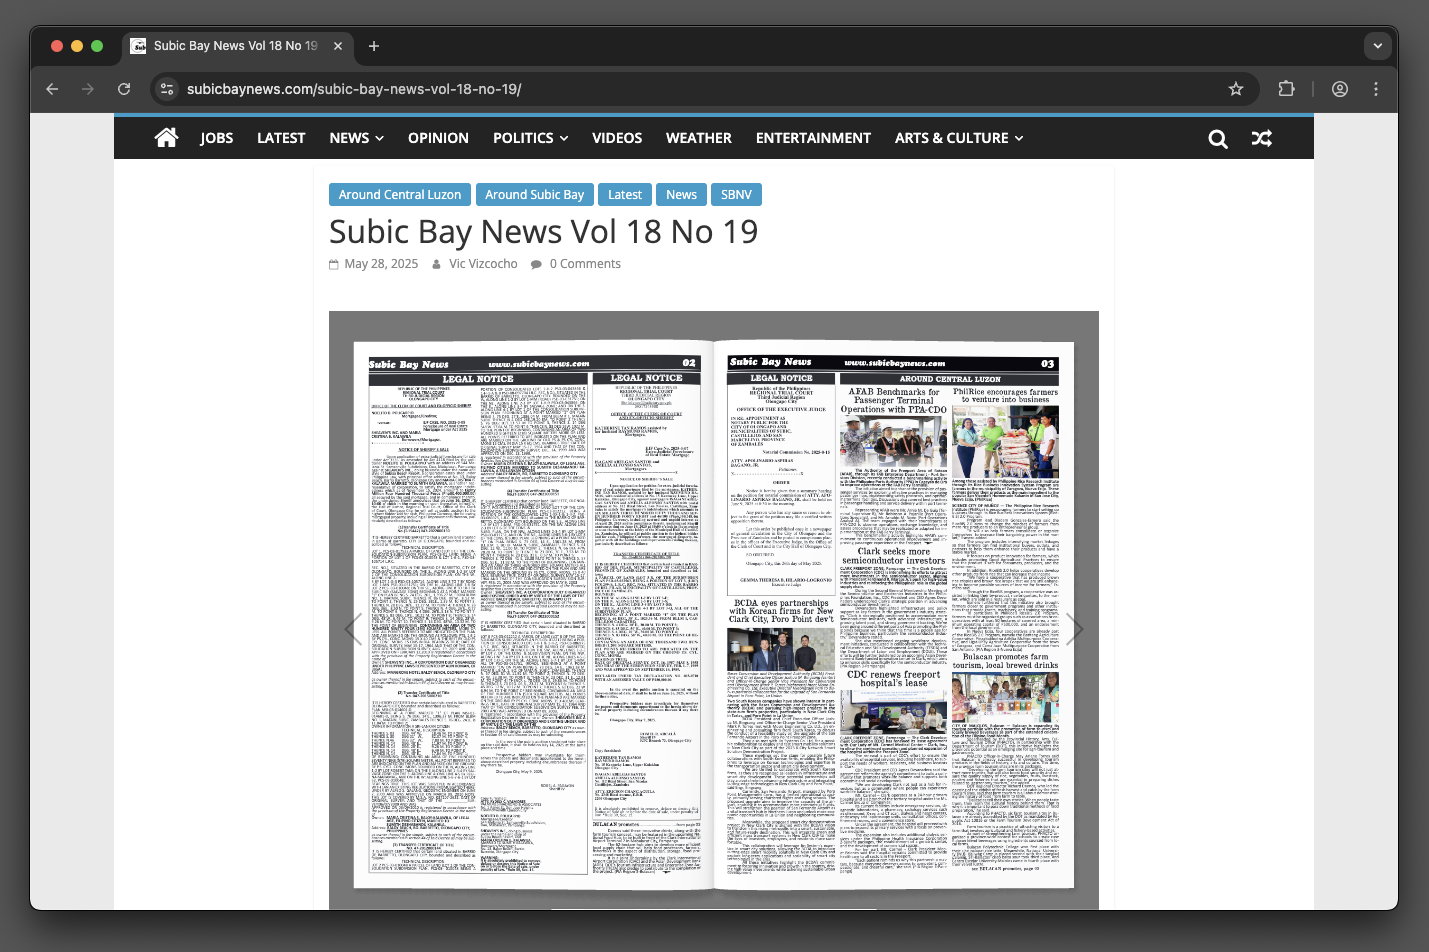Click the home icon in the site navigation
1429x952 pixels.
[167, 138]
